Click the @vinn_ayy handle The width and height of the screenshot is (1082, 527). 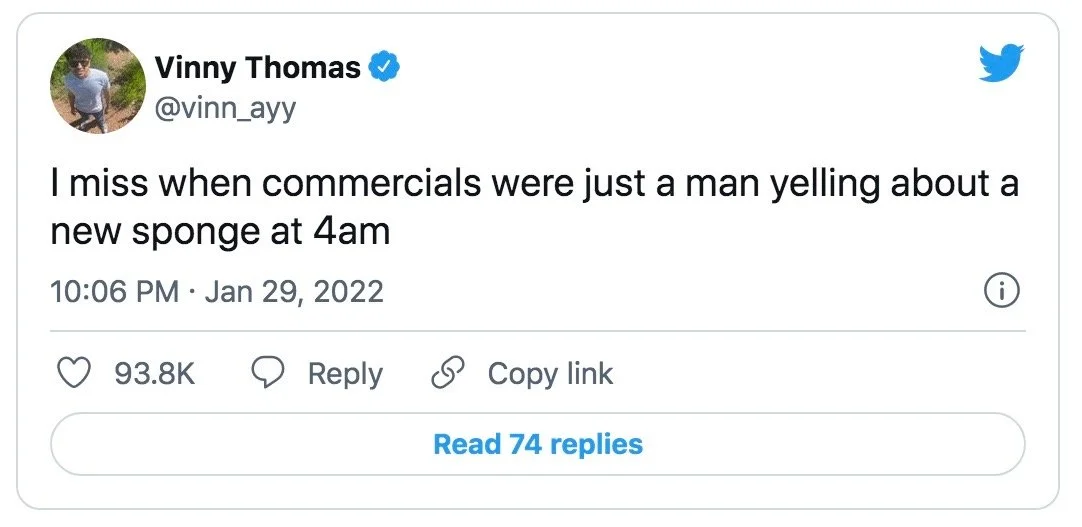(225, 108)
